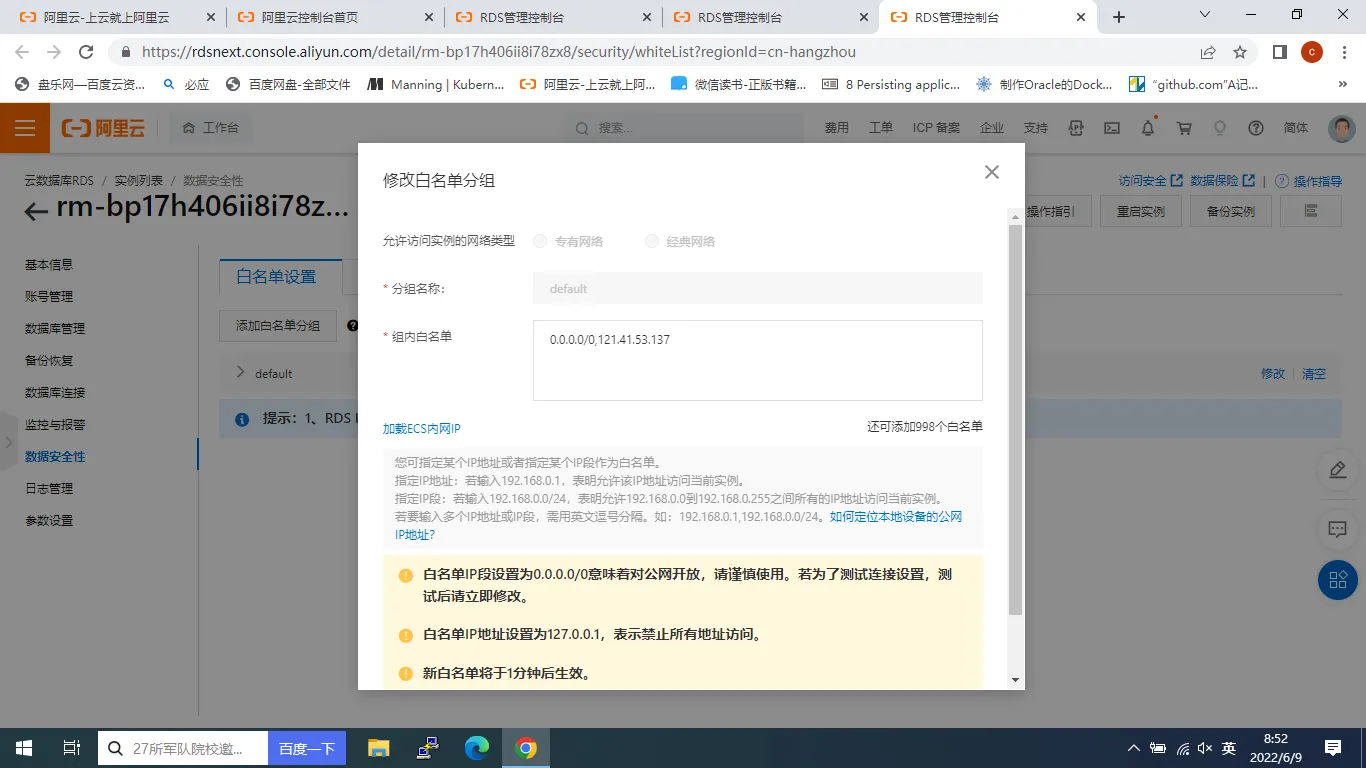The image size is (1366, 768).
Task: Click the light bulb icon in header
Action: click(x=1219, y=128)
